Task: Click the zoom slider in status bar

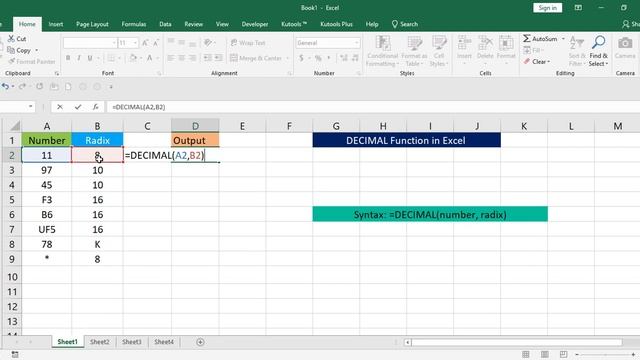Action: tap(605, 354)
